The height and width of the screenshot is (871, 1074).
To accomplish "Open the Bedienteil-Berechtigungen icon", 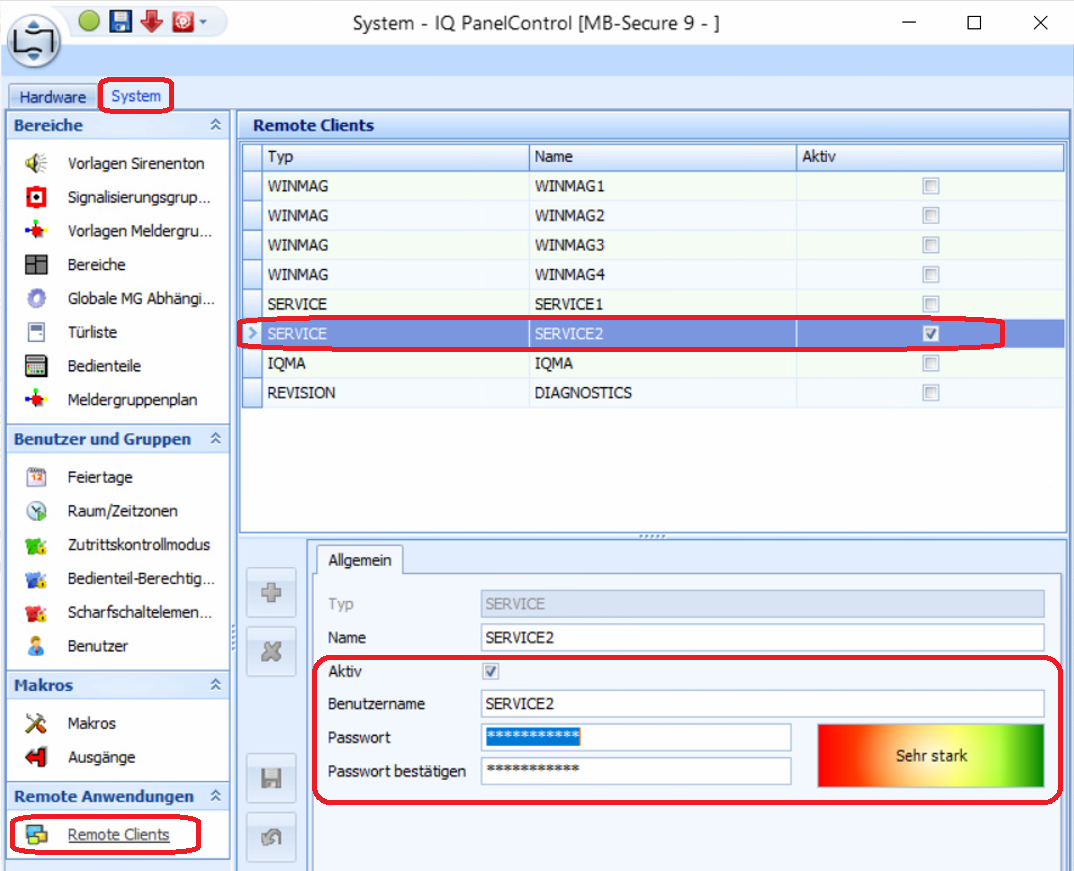I will tap(36, 579).
